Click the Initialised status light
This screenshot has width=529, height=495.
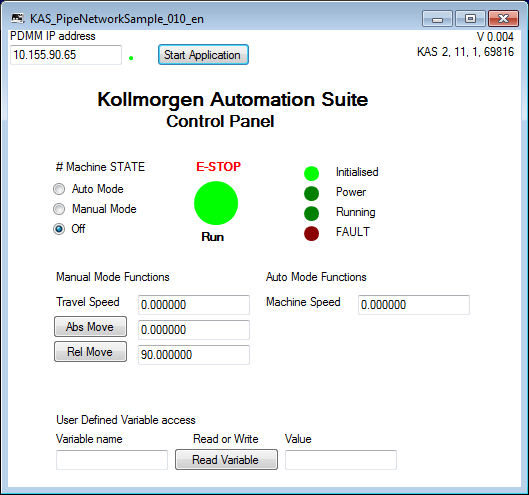point(311,173)
